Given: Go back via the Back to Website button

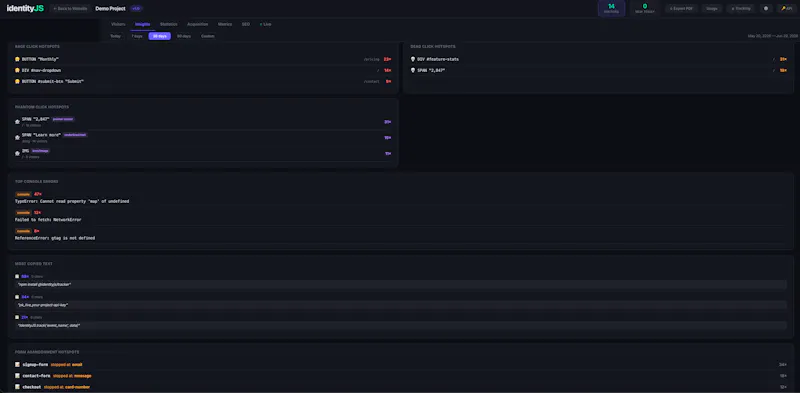Looking at the screenshot, I should (x=70, y=9).
